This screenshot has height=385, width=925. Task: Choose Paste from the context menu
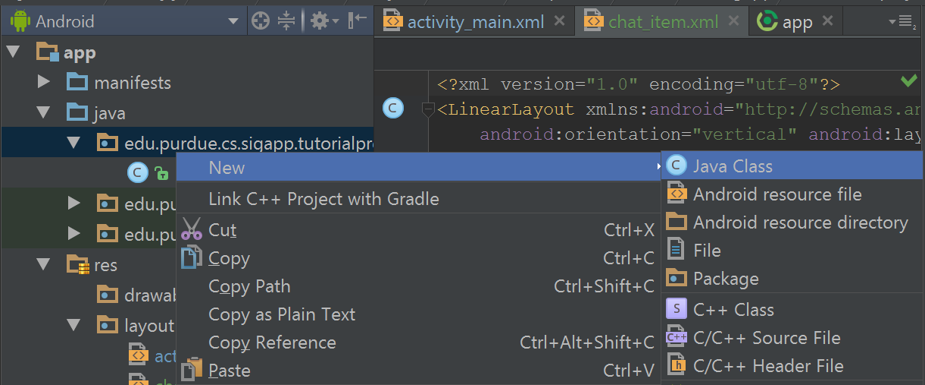tap(419, 370)
